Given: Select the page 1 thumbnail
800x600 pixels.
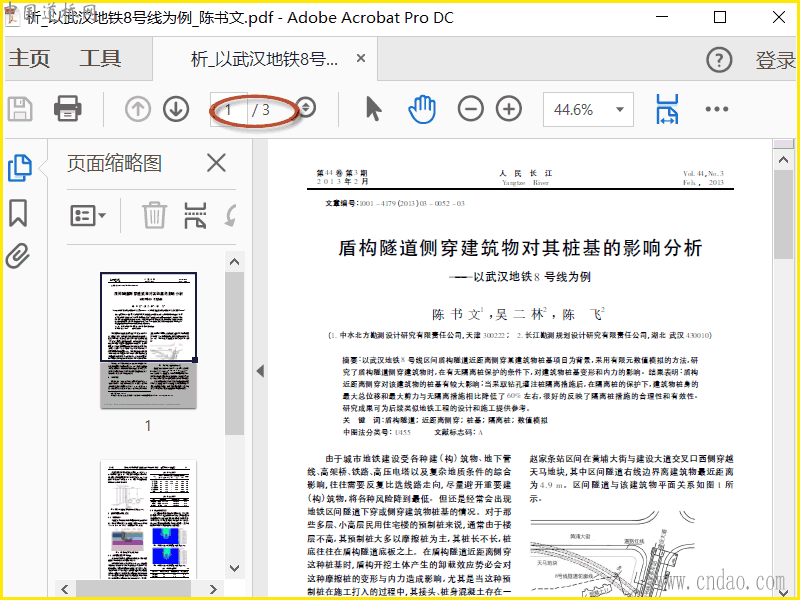Looking at the screenshot, I should pyautogui.click(x=148, y=340).
